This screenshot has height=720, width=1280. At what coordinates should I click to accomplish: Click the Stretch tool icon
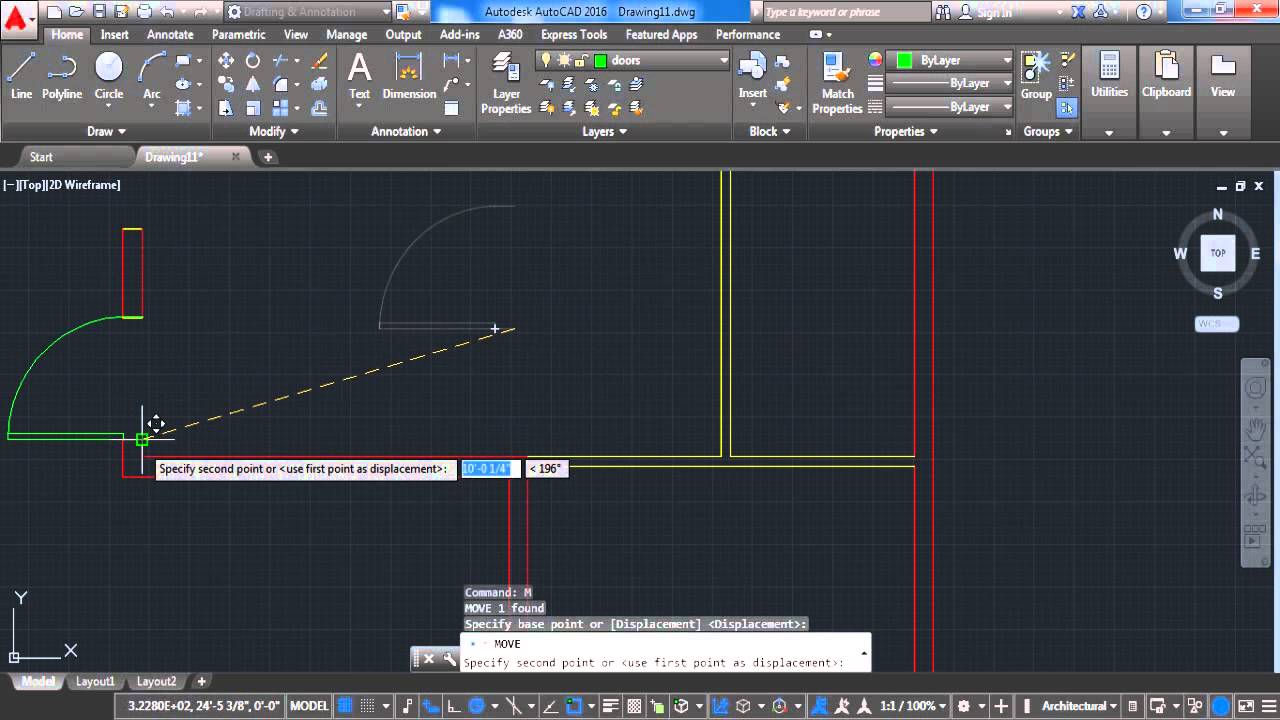point(226,108)
